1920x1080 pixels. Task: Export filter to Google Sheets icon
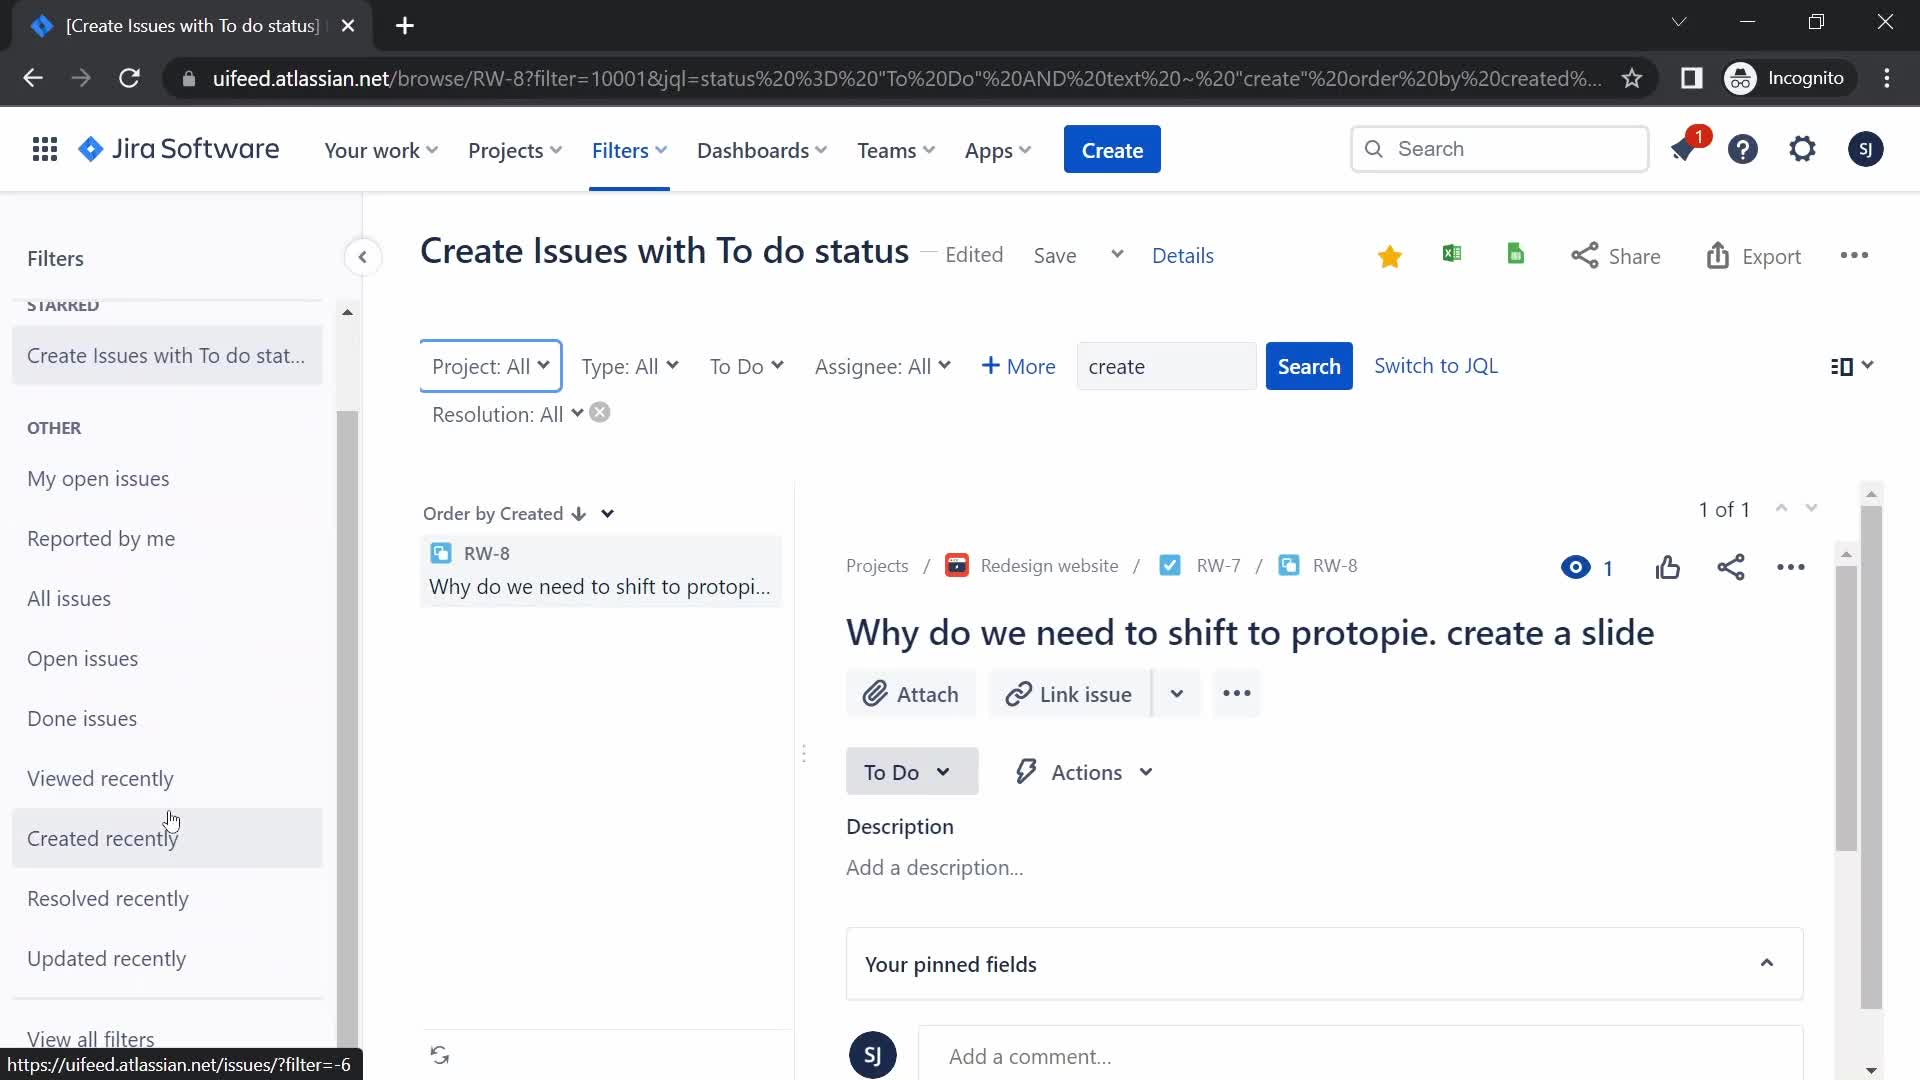point(1515,254)
